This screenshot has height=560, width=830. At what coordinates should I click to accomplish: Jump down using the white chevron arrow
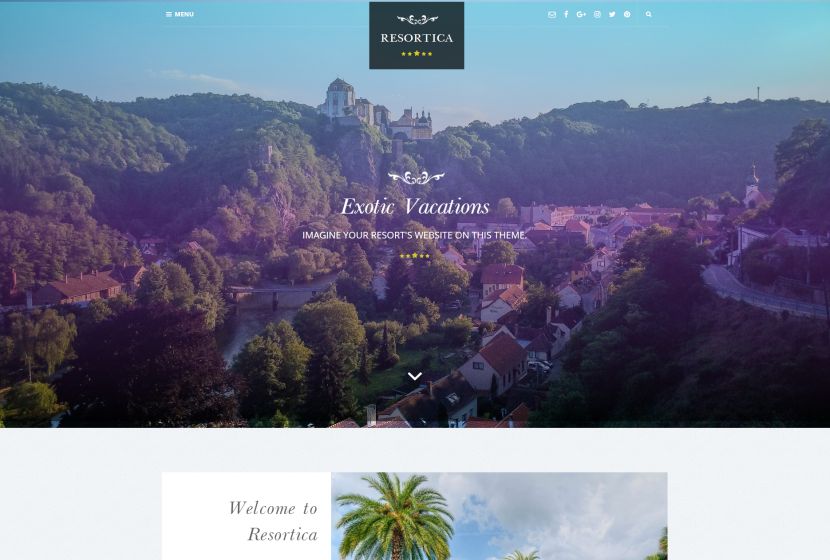415,376
